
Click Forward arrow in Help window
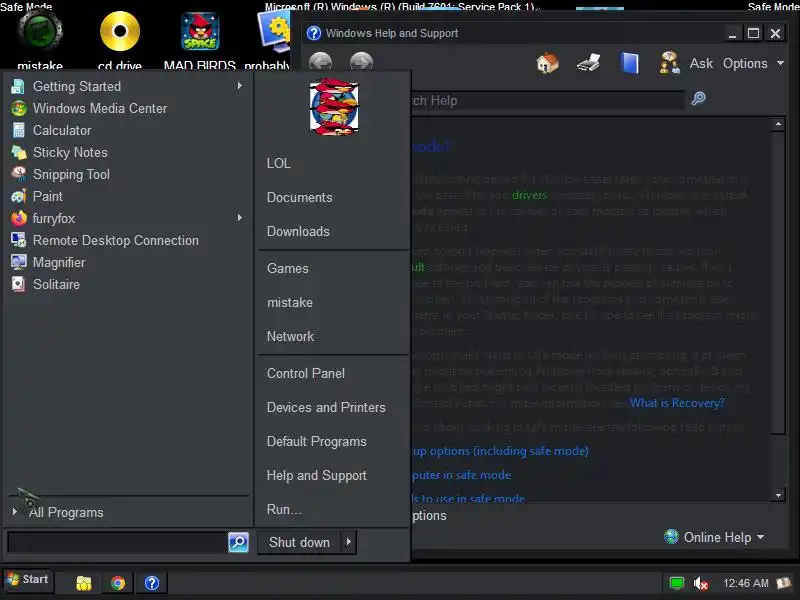pyautogui.click(x=361, y=63)
